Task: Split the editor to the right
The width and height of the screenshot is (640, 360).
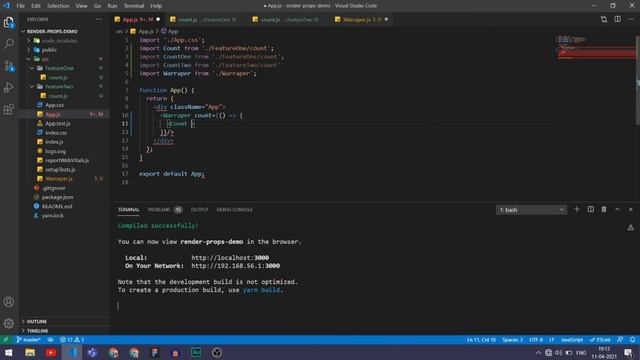Action: pyautogui.click(x=618, y=19)
